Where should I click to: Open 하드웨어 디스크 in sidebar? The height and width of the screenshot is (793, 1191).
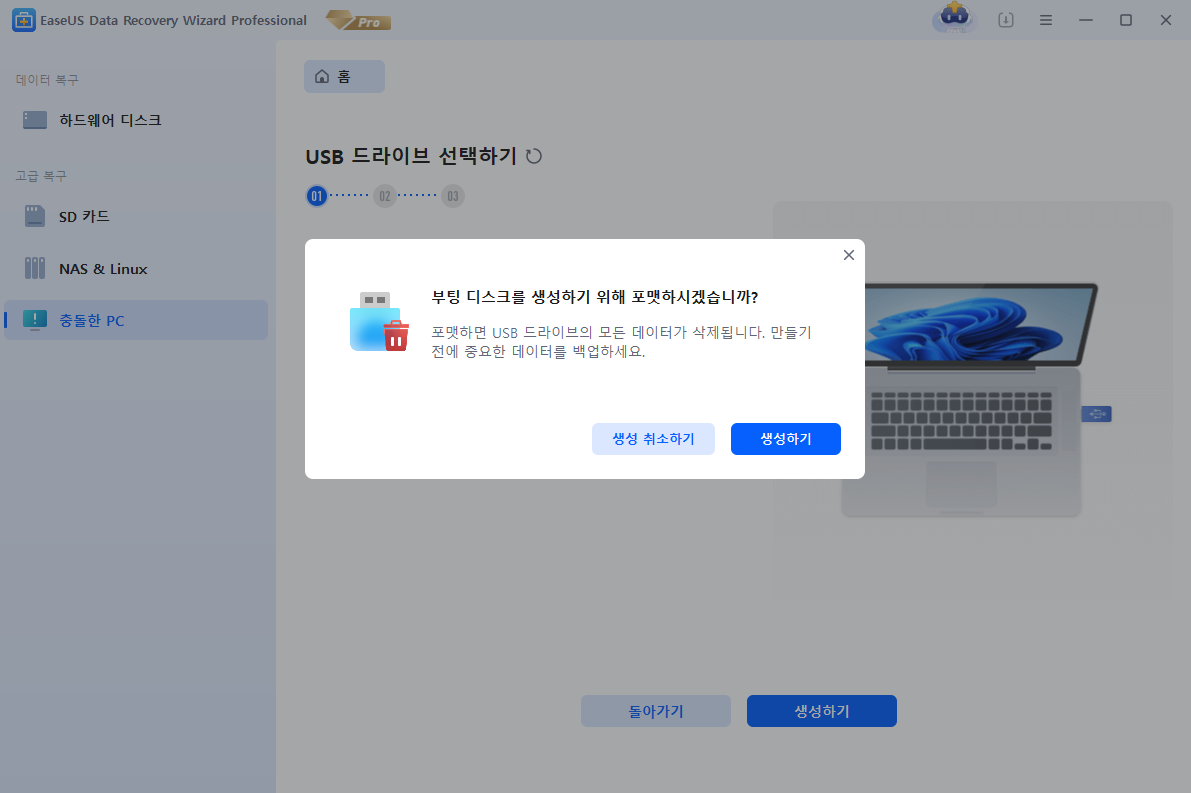[136, 120]
